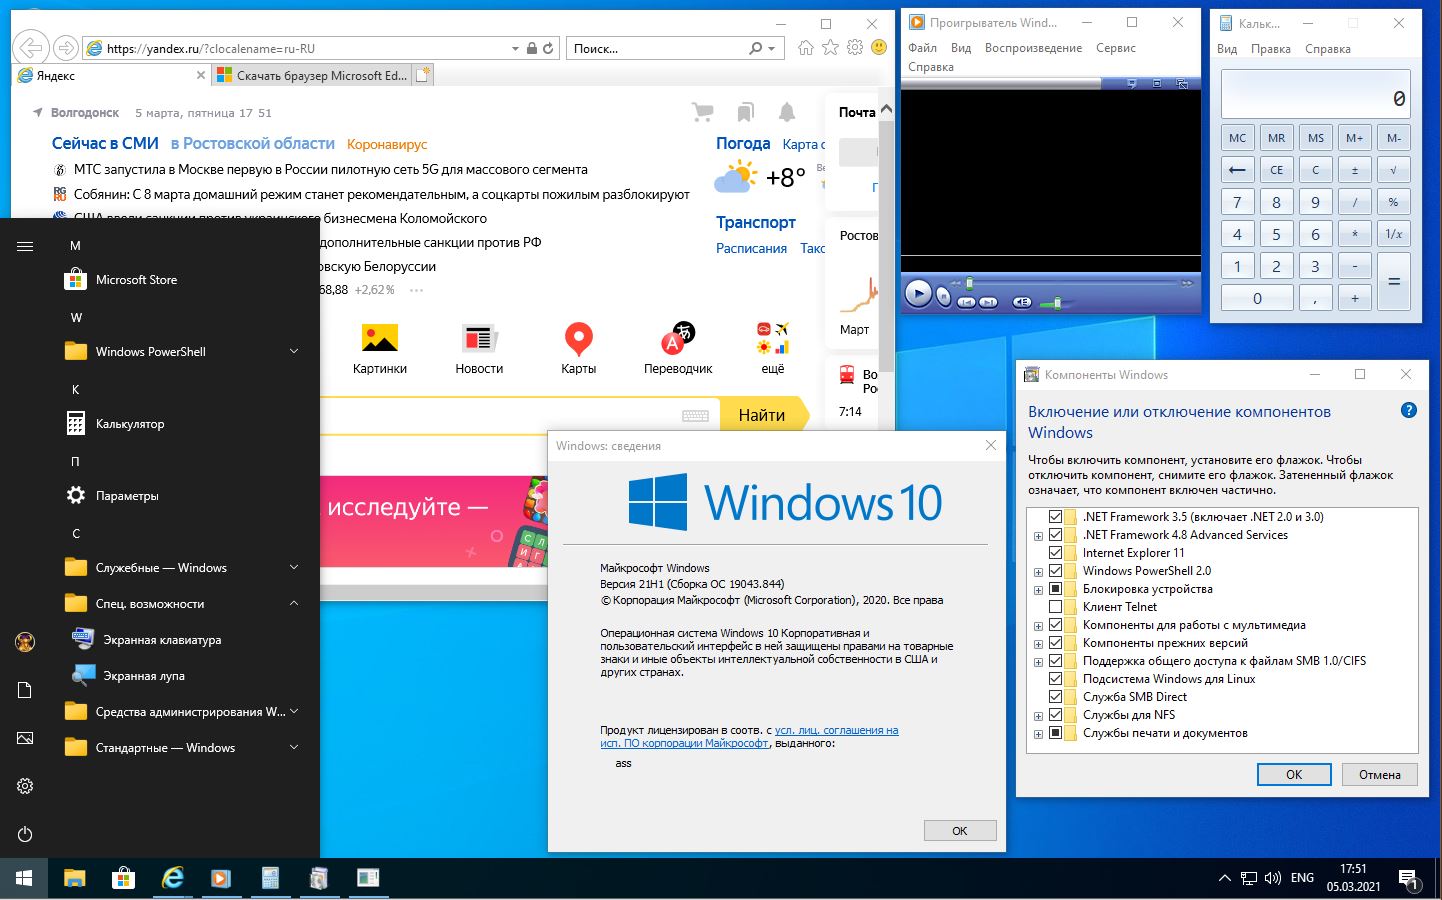Uncheck Internet Explorer 11 component
The width and height of the screenshot is (1442, 900).
pyautogui.click(x=1055, y=553)
